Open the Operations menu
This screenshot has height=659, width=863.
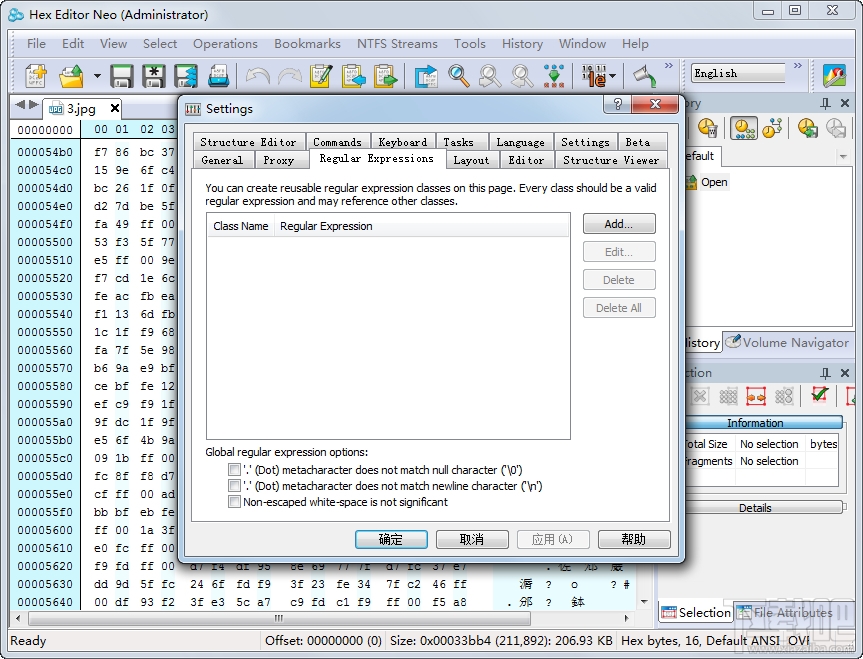pos(225,43)
